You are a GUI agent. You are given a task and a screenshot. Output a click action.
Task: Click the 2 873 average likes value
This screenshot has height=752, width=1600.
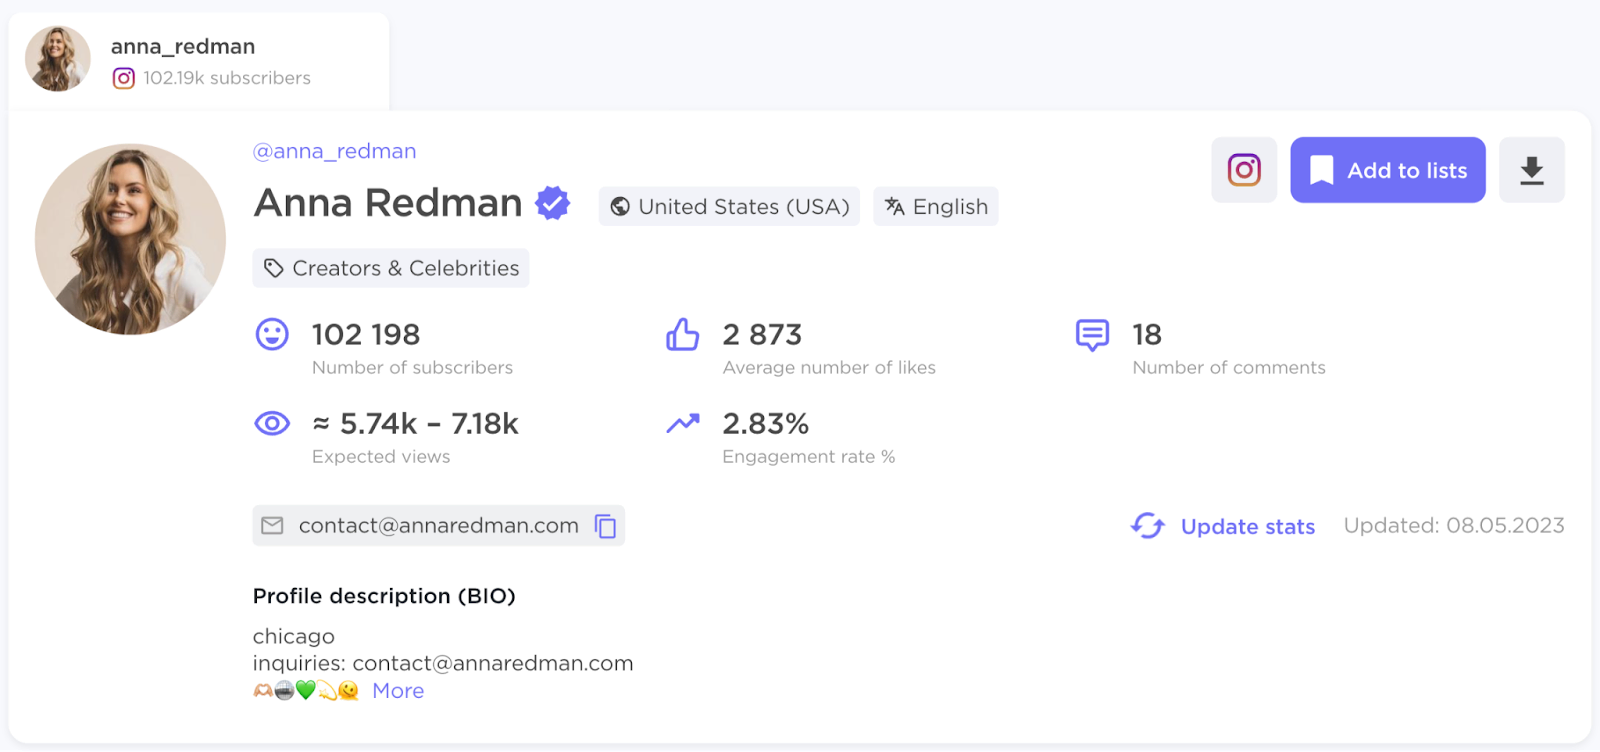click(x=762, y=334)
